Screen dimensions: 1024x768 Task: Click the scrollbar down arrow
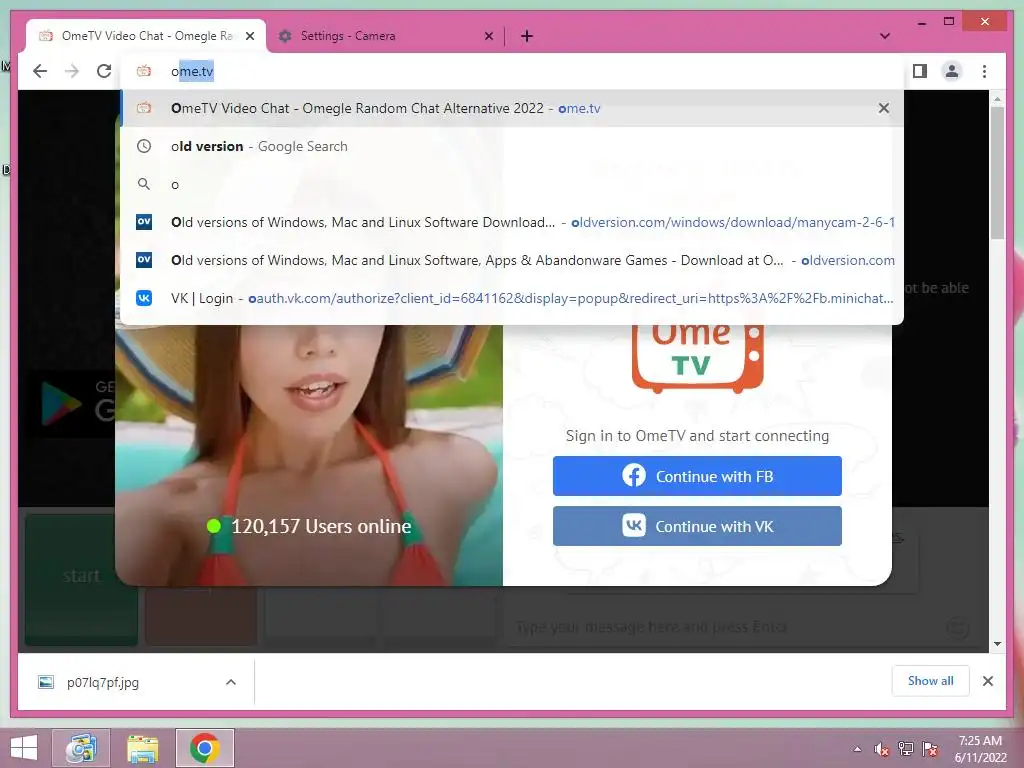tap(997, 644)
